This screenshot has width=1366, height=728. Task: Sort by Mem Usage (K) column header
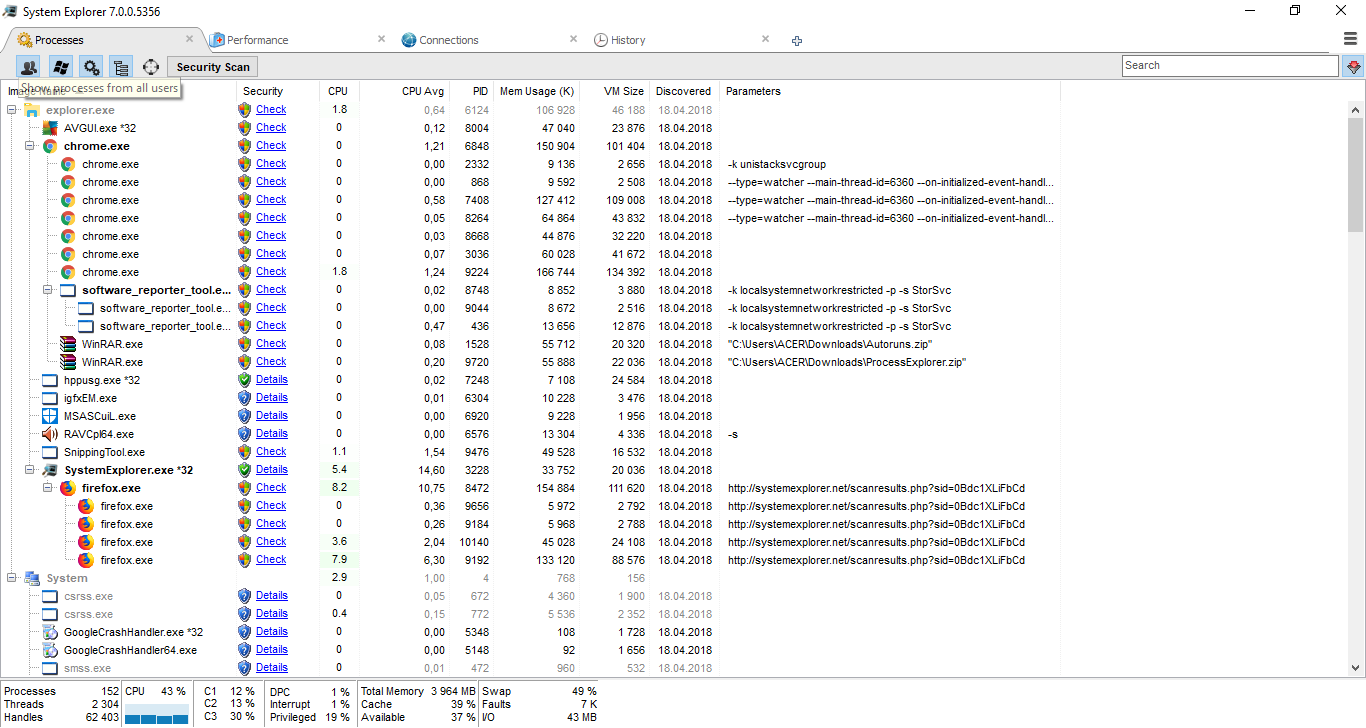tap(537, 91)
